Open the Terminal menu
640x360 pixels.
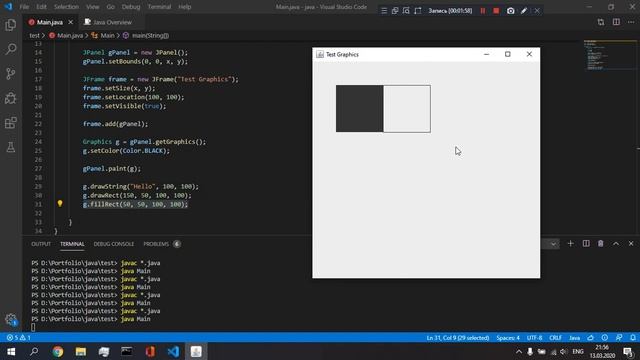coord(159,7)
